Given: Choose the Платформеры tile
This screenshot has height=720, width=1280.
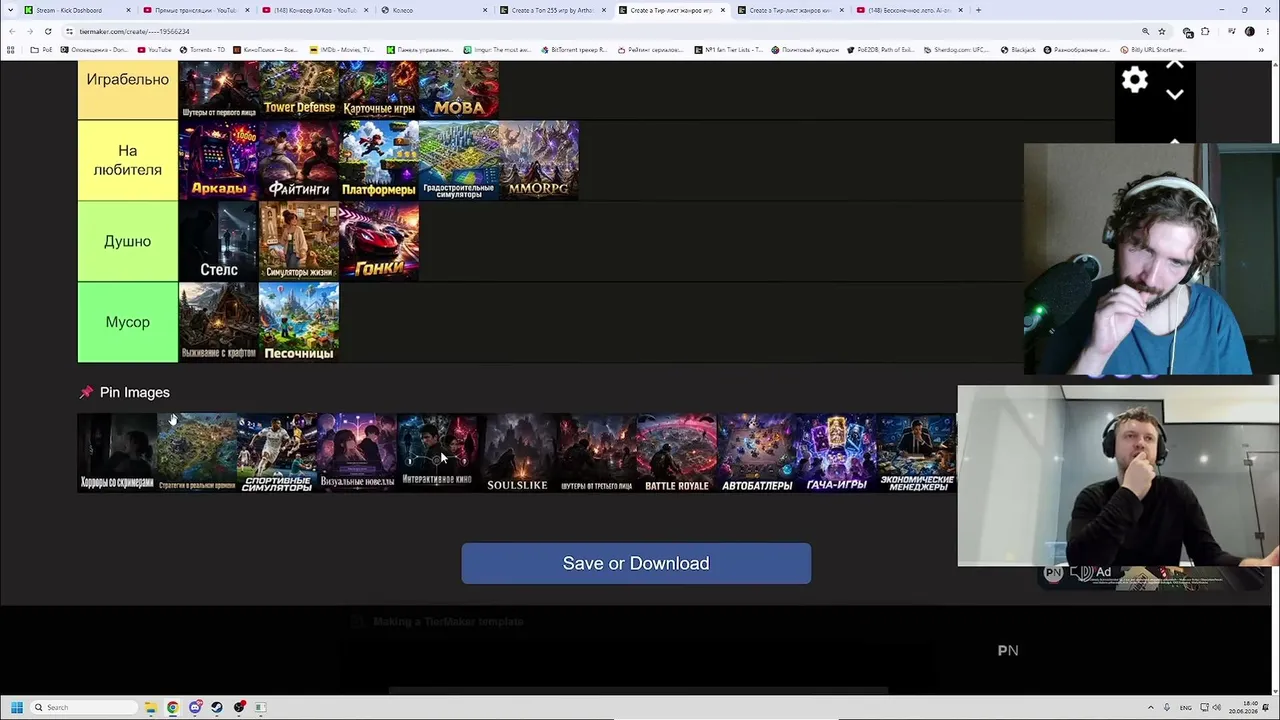Looking at the screenshot, I should (379, 160).
